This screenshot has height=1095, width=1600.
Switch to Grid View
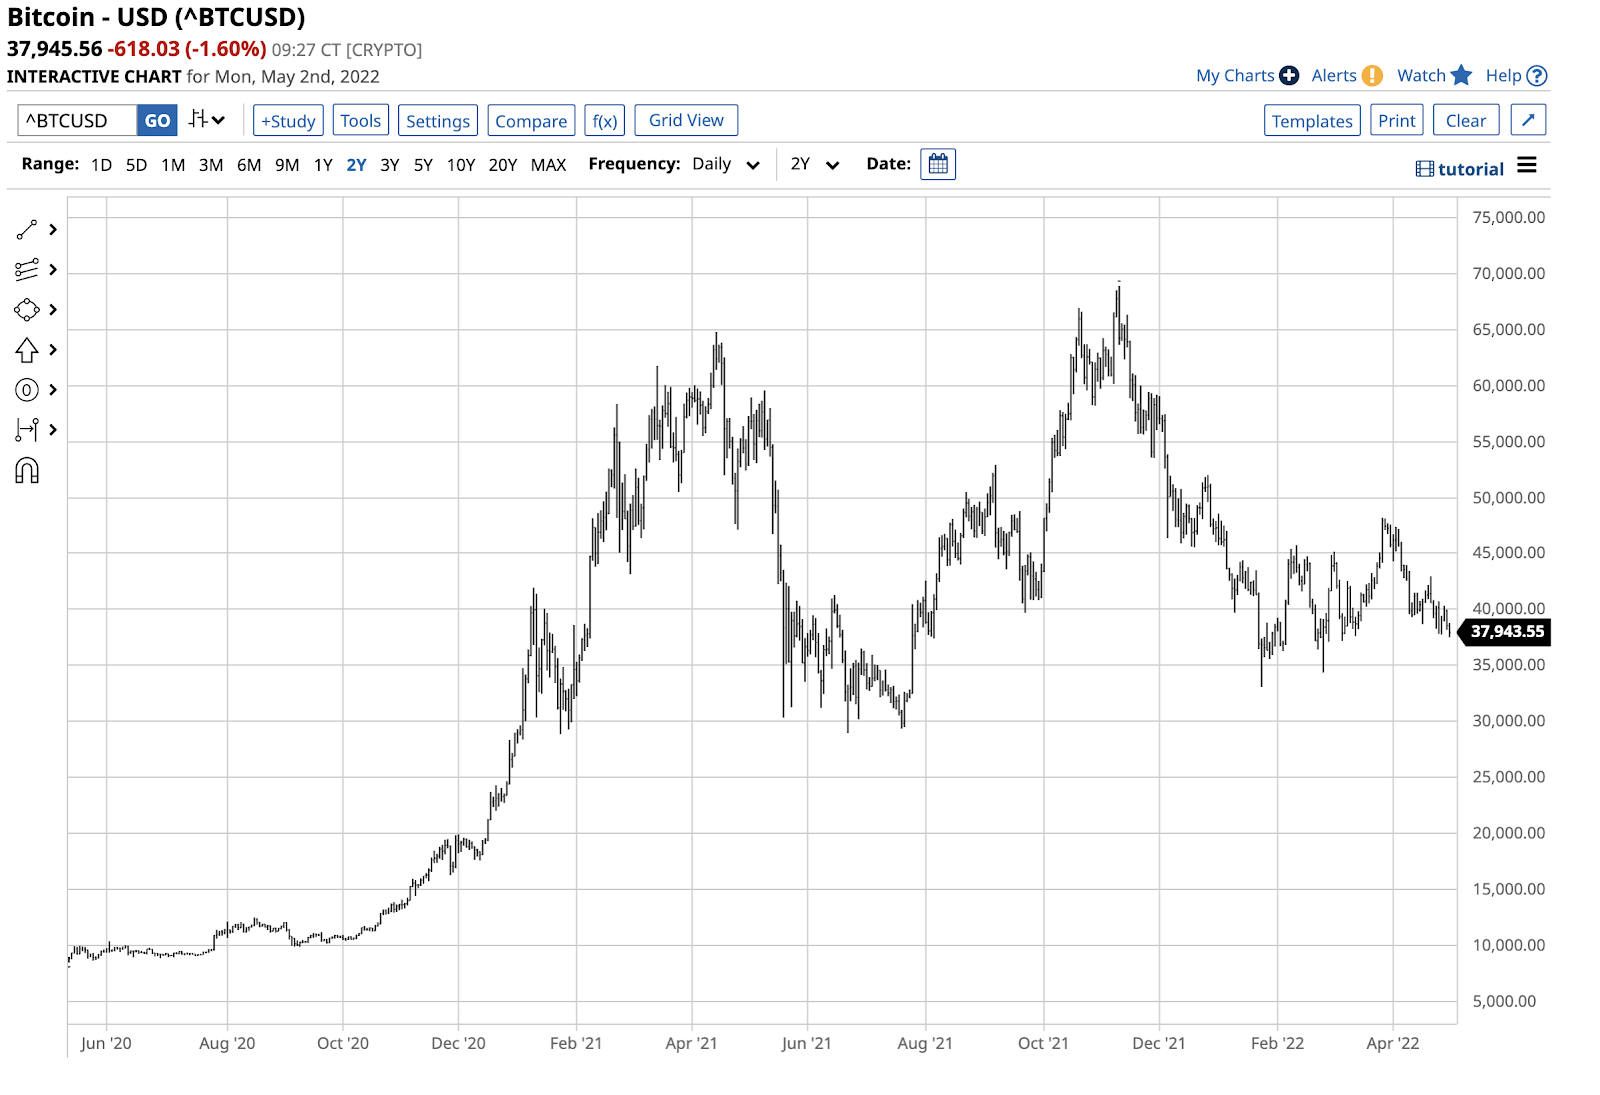[686, 120]
